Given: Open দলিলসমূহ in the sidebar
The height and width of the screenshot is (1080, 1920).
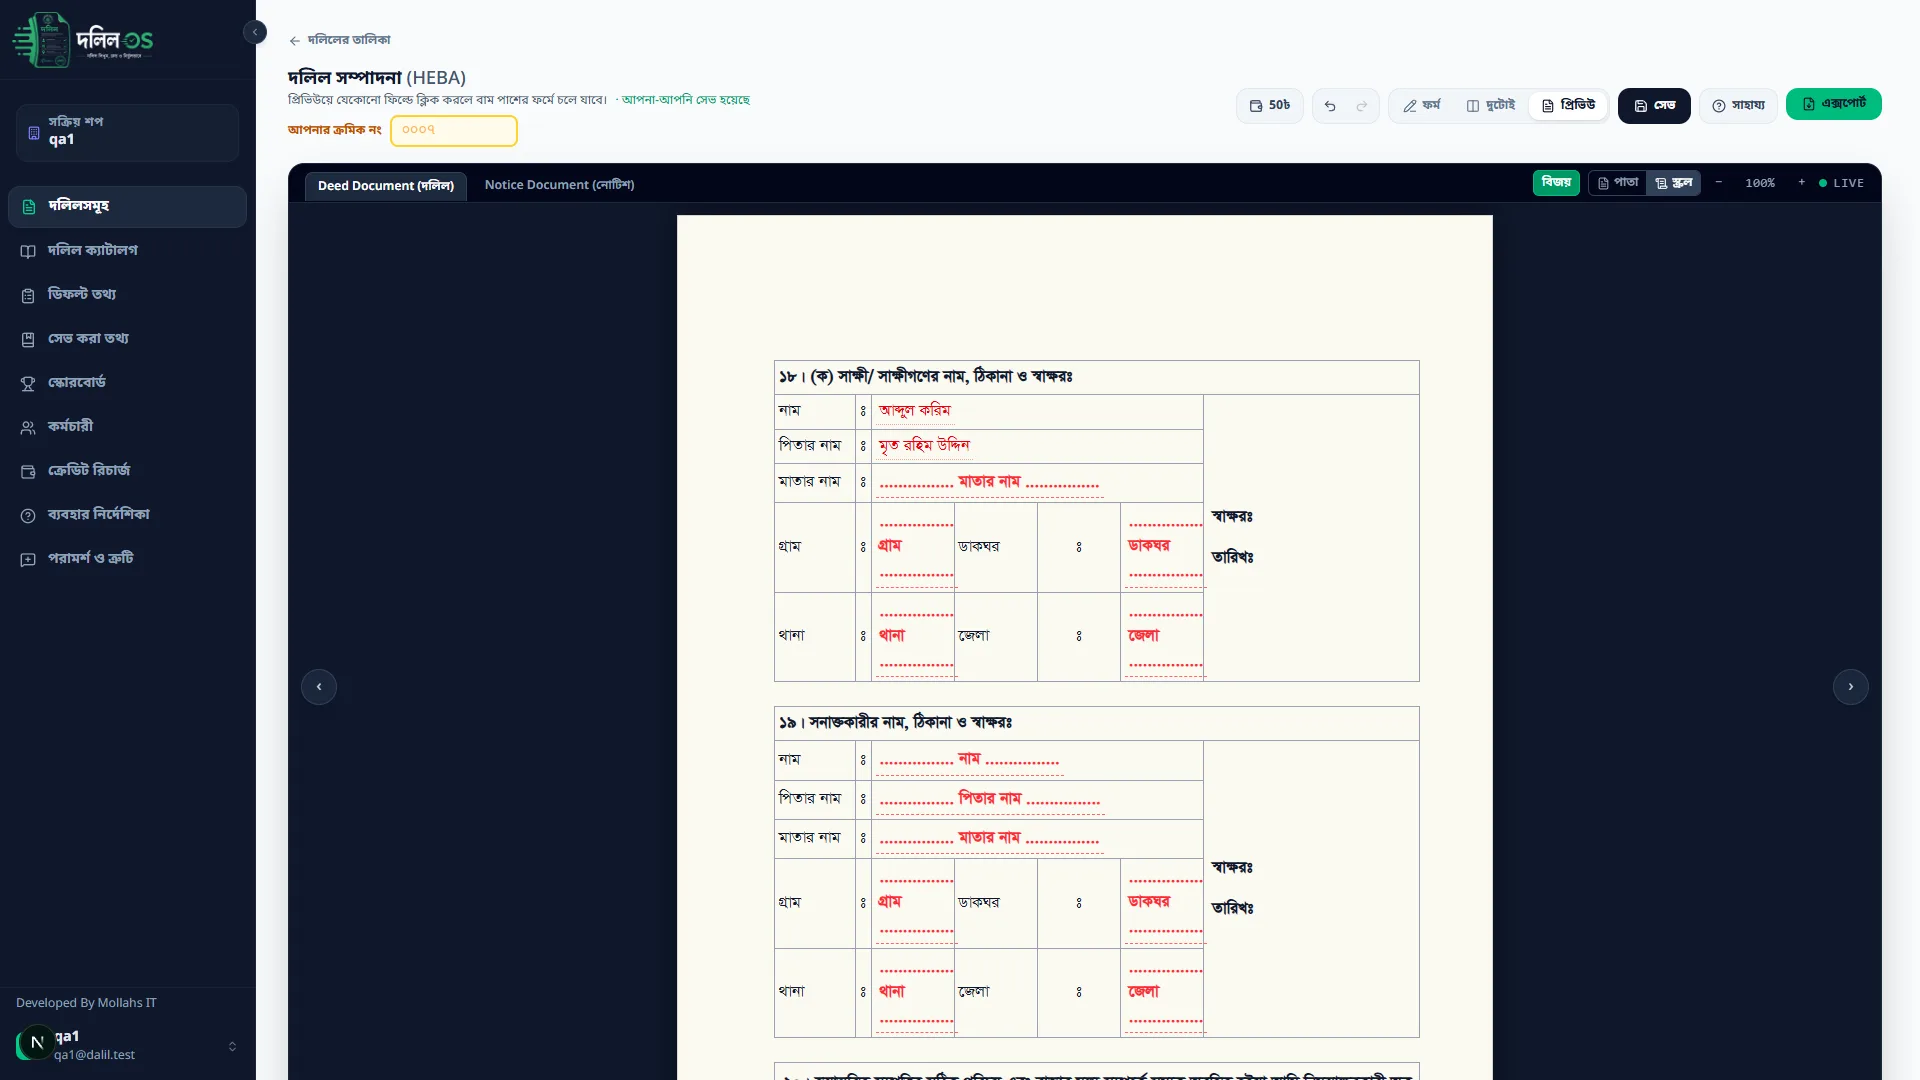Looking at the screenshot, I should (127, 206).
